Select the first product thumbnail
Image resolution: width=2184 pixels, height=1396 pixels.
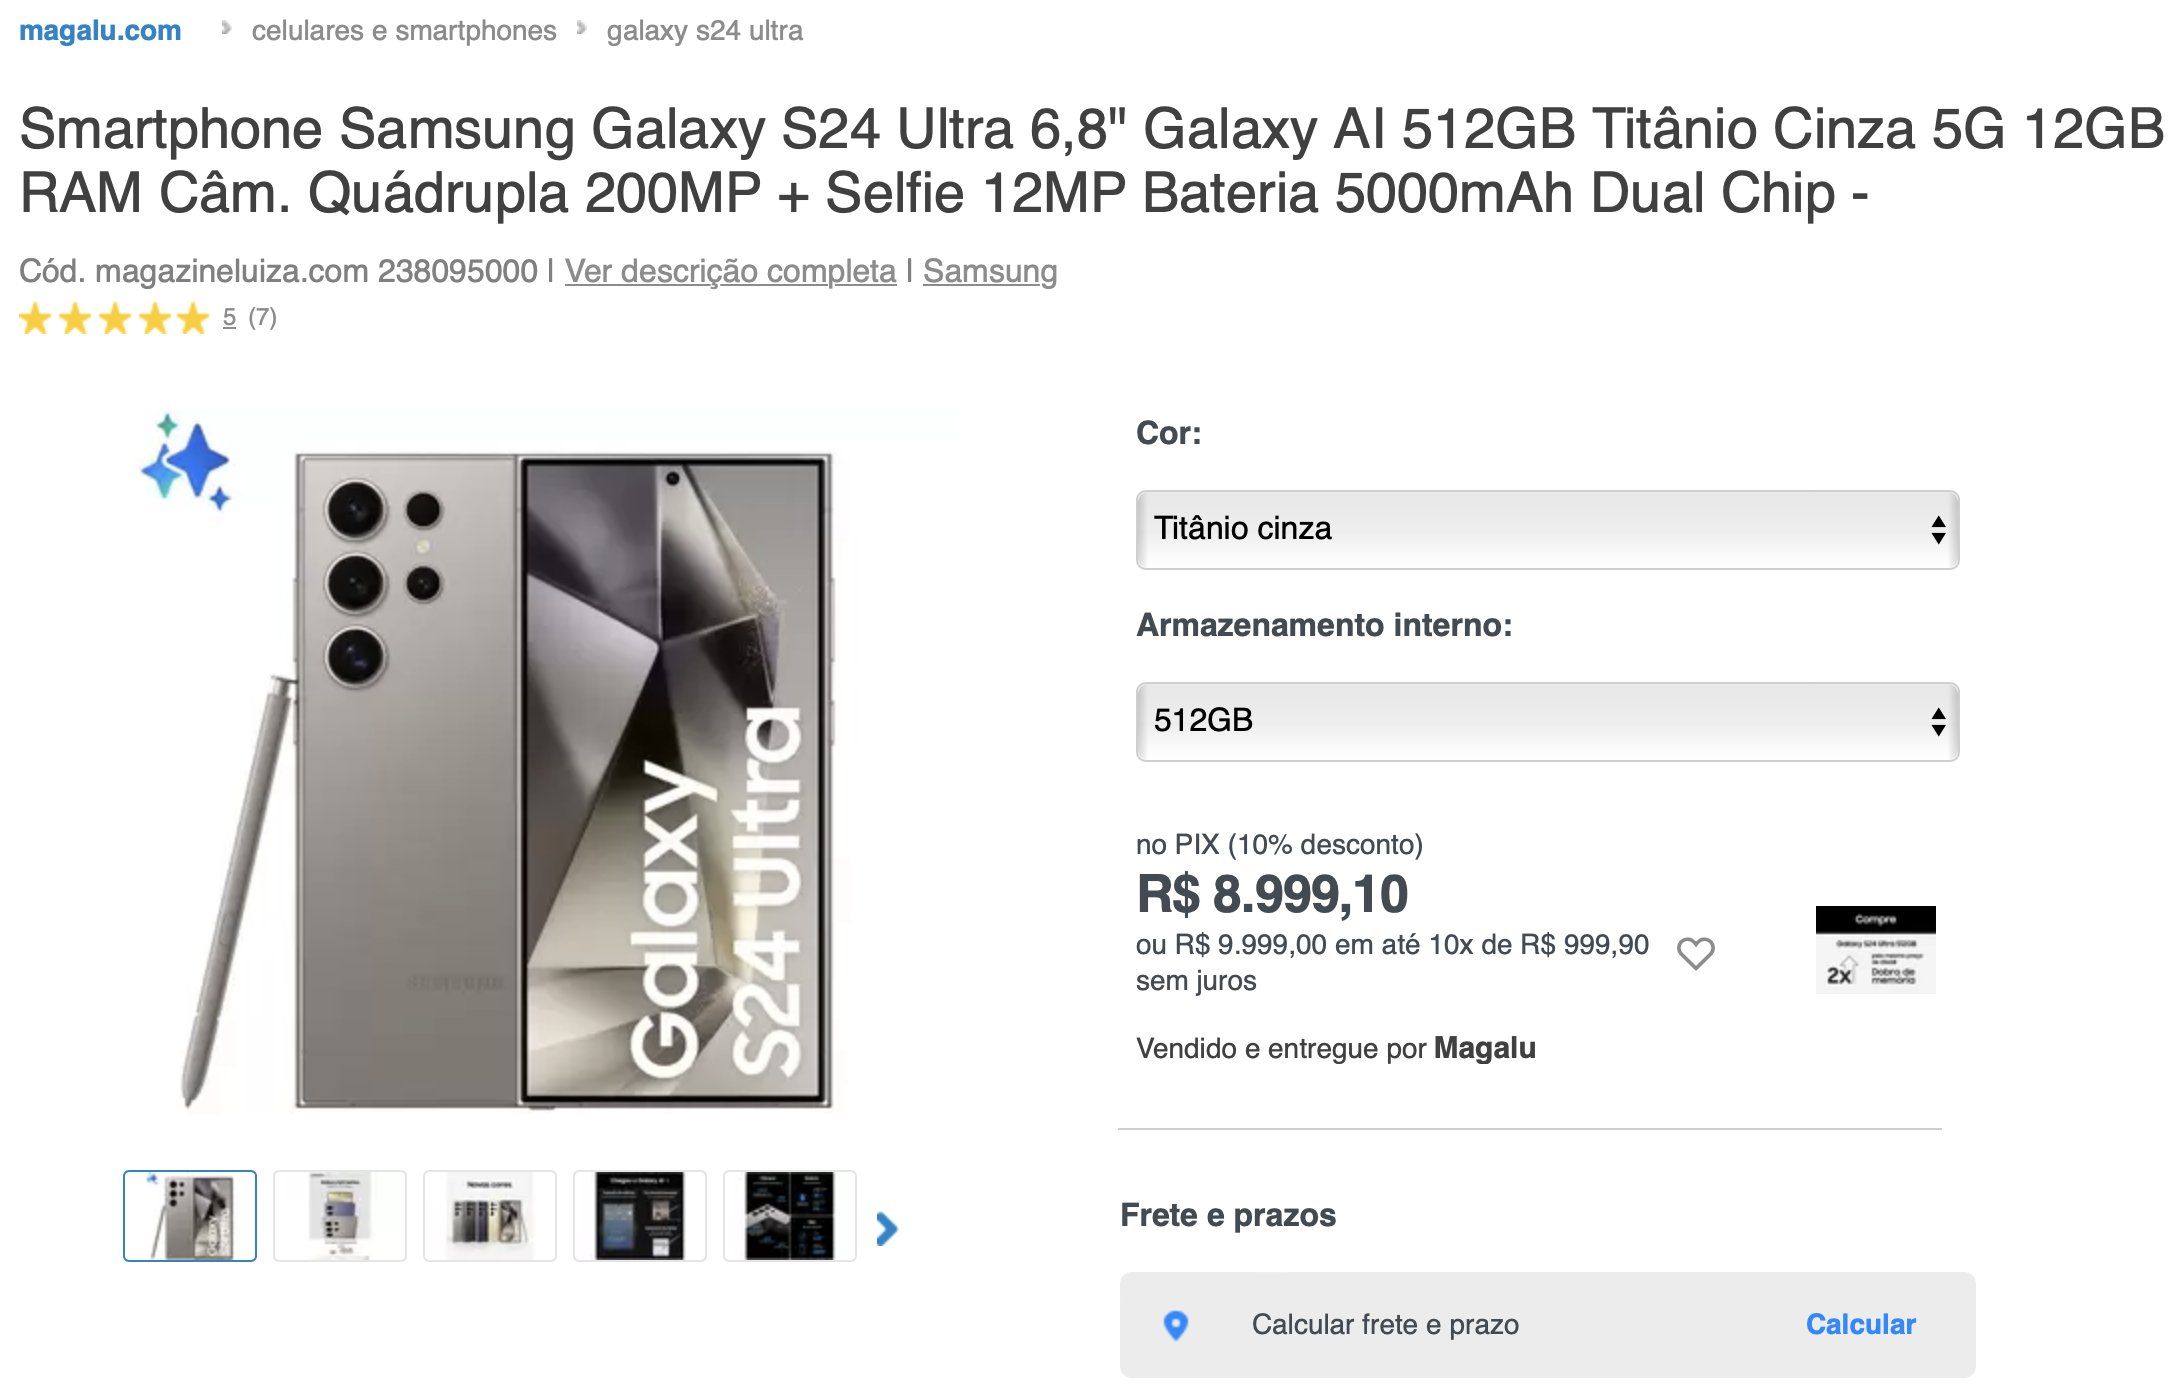pyautogui.click(x=190, y=1216)
